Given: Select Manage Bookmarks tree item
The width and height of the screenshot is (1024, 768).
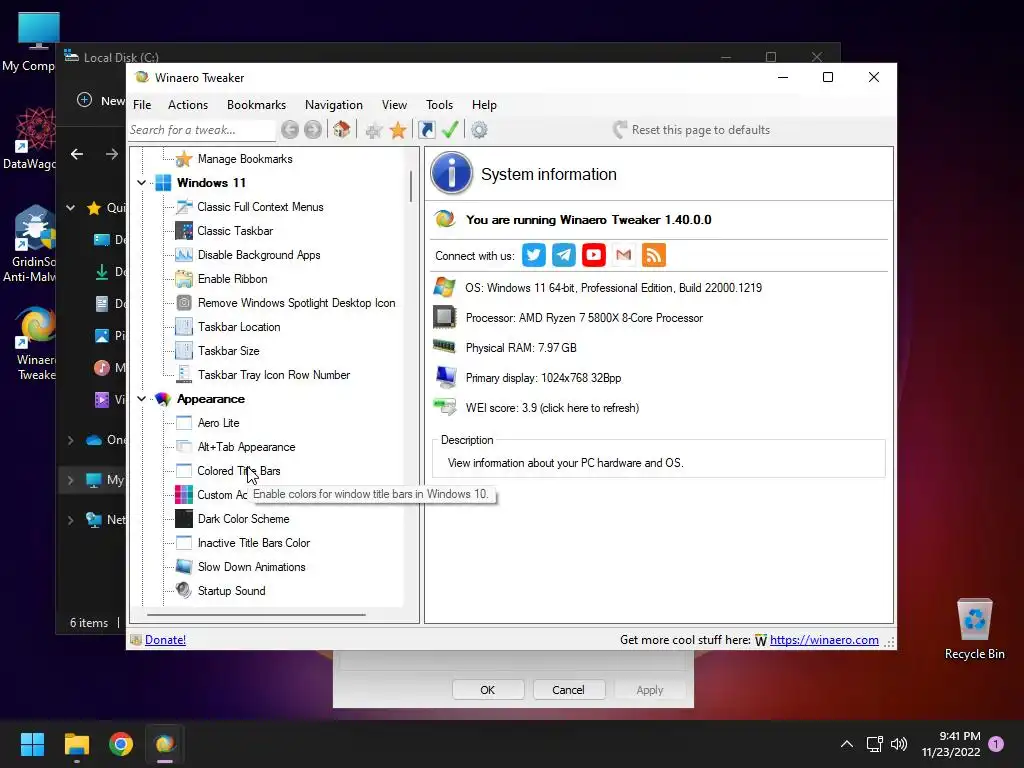Looking at the screenshot, I should [245, 159].
